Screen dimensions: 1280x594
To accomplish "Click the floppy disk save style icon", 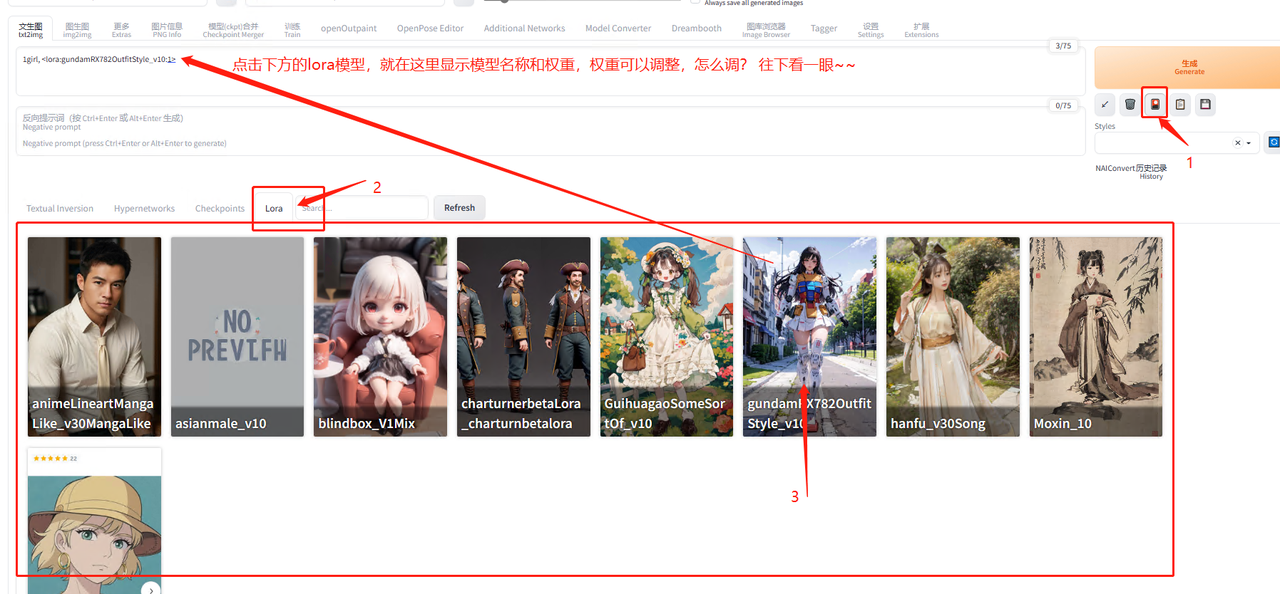I will (x=1205, y=104).
